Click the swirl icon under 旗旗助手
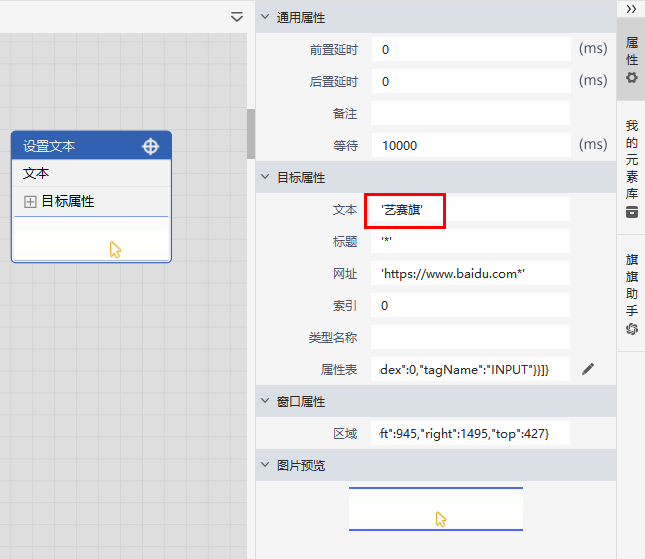 (x=631, y=329)
